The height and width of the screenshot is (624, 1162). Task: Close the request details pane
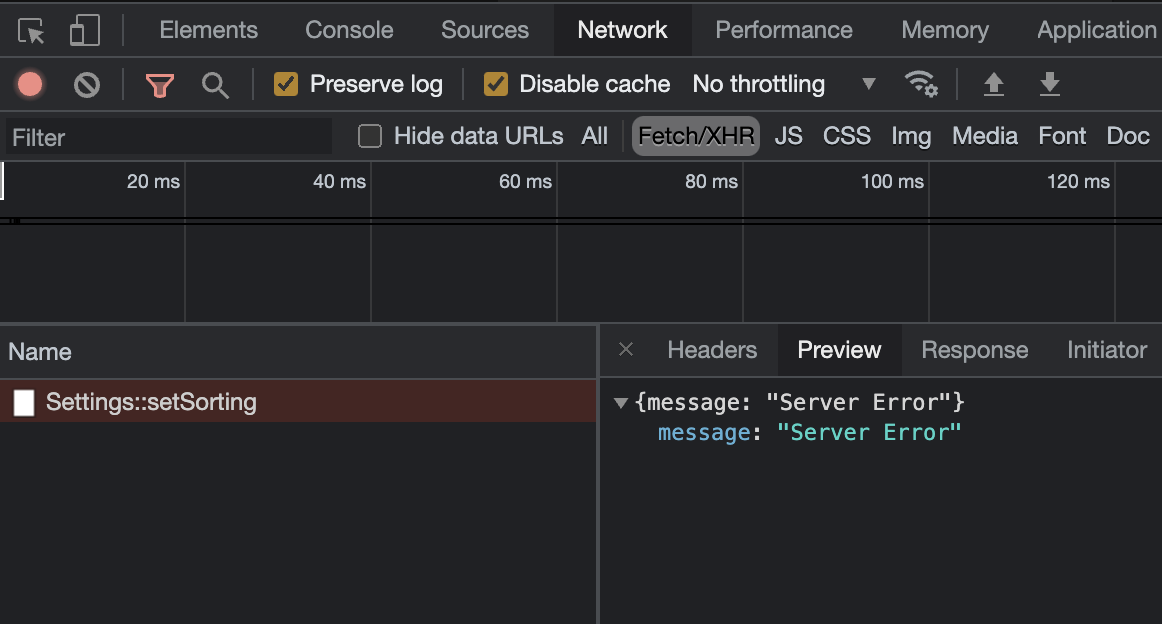pos(626,350)
